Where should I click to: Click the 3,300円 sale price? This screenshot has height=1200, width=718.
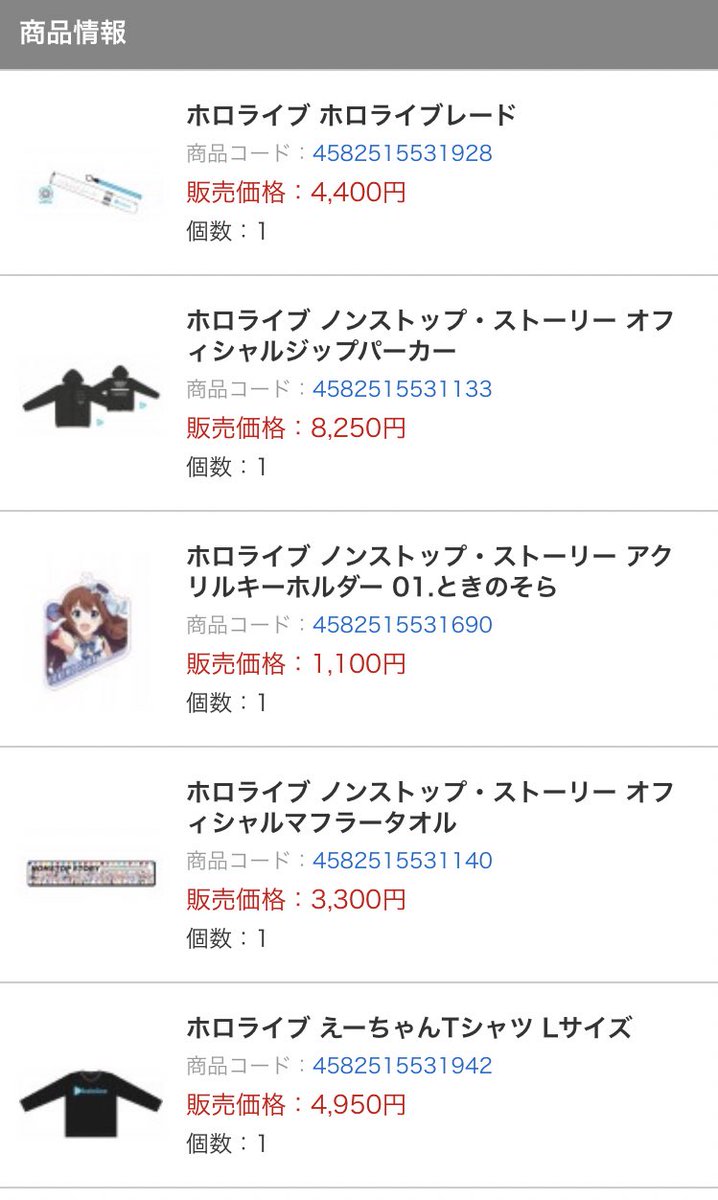pyautogui.click(x=358, y=899)
